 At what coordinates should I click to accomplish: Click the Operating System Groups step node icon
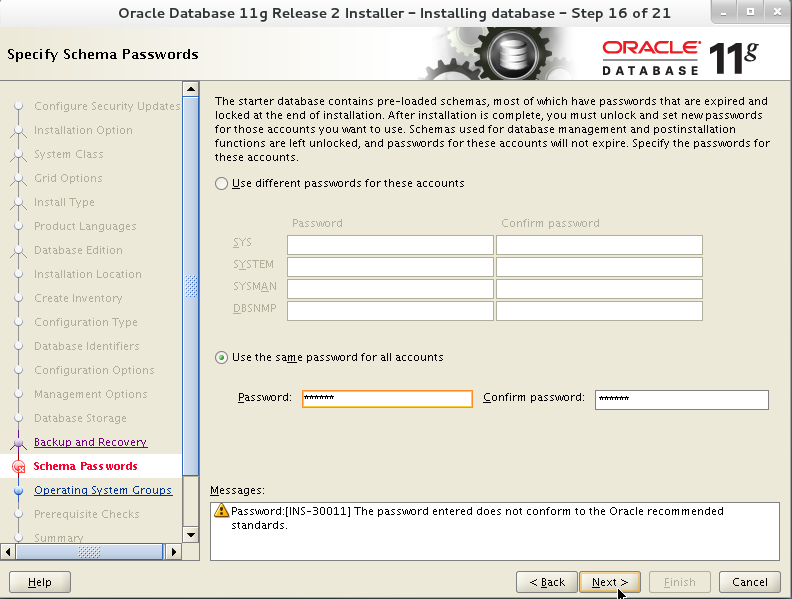(19, 490)
